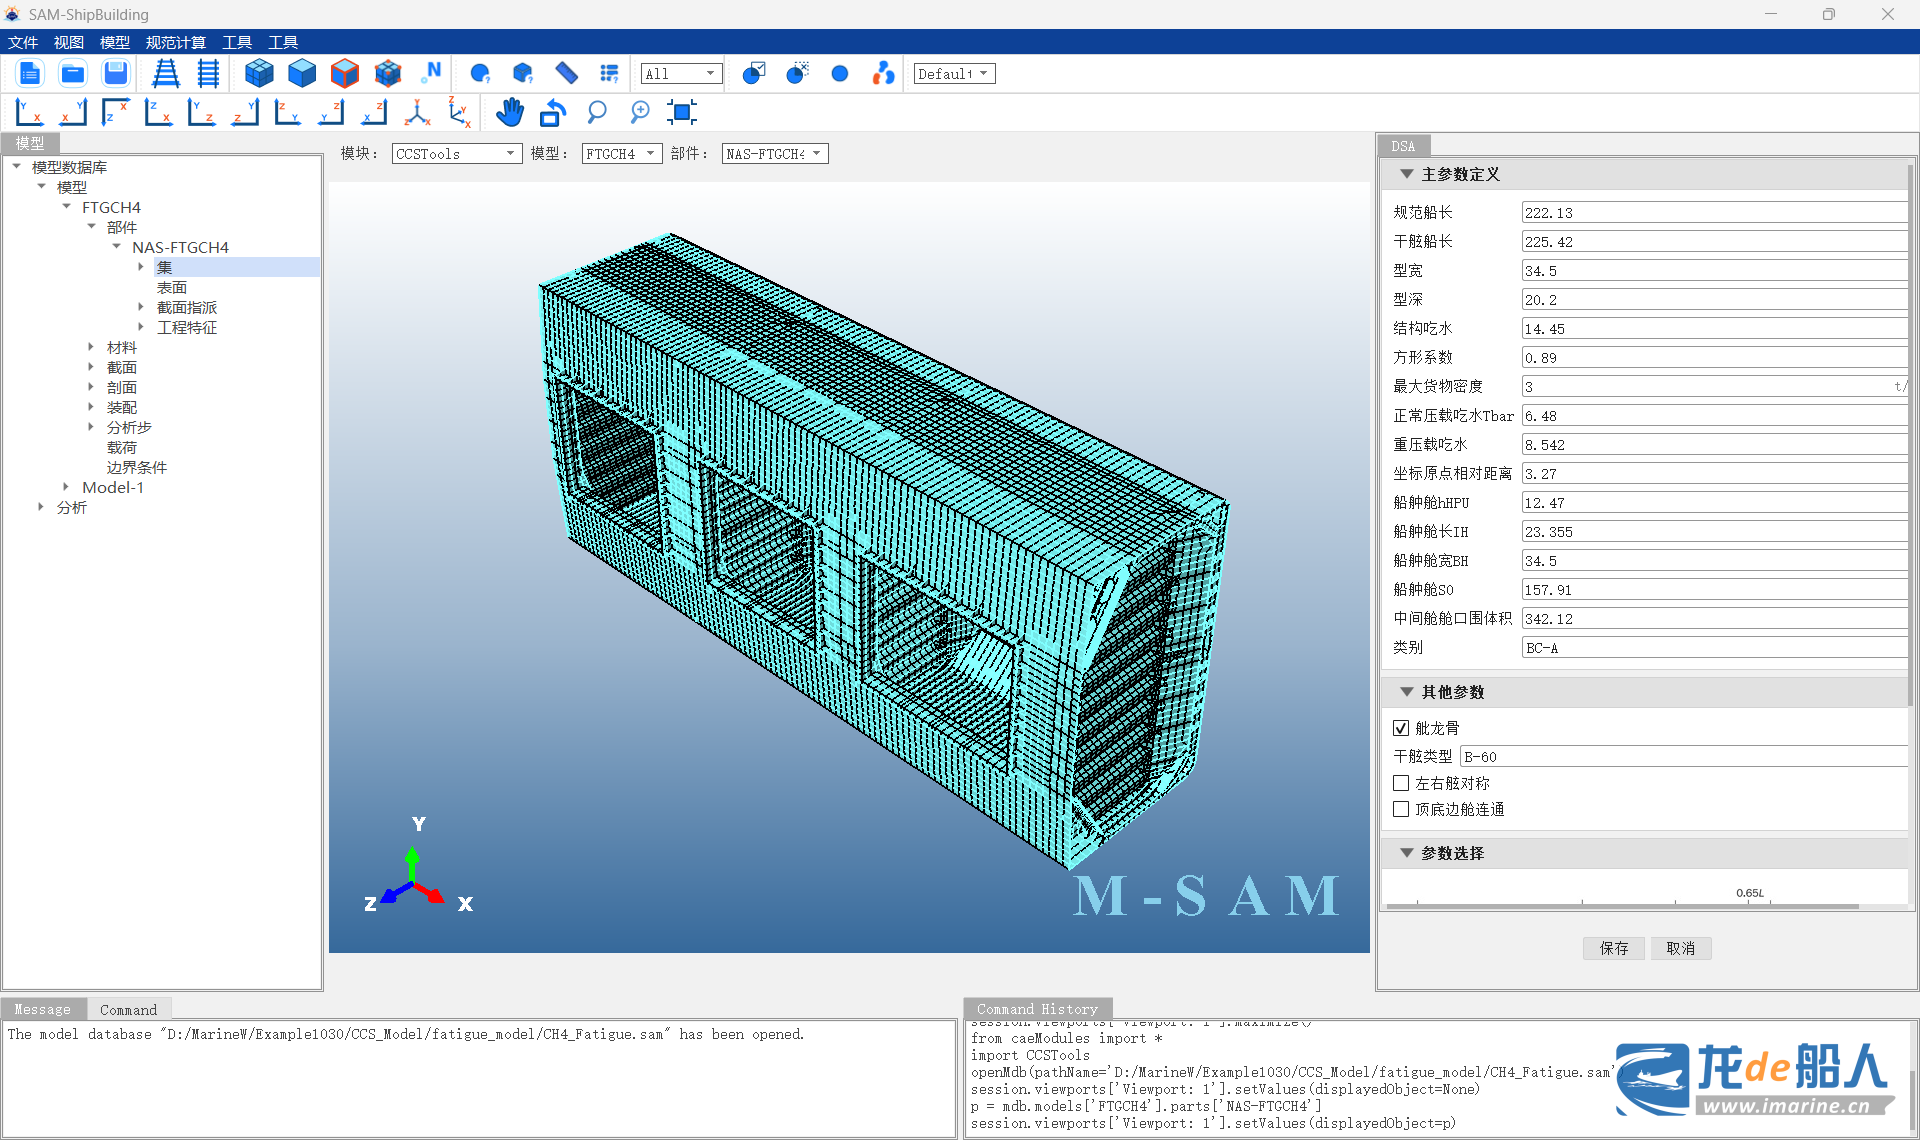The image size is (1920, 1140).
Task: Switch to the Command tab
Action: click(128, 1009)
